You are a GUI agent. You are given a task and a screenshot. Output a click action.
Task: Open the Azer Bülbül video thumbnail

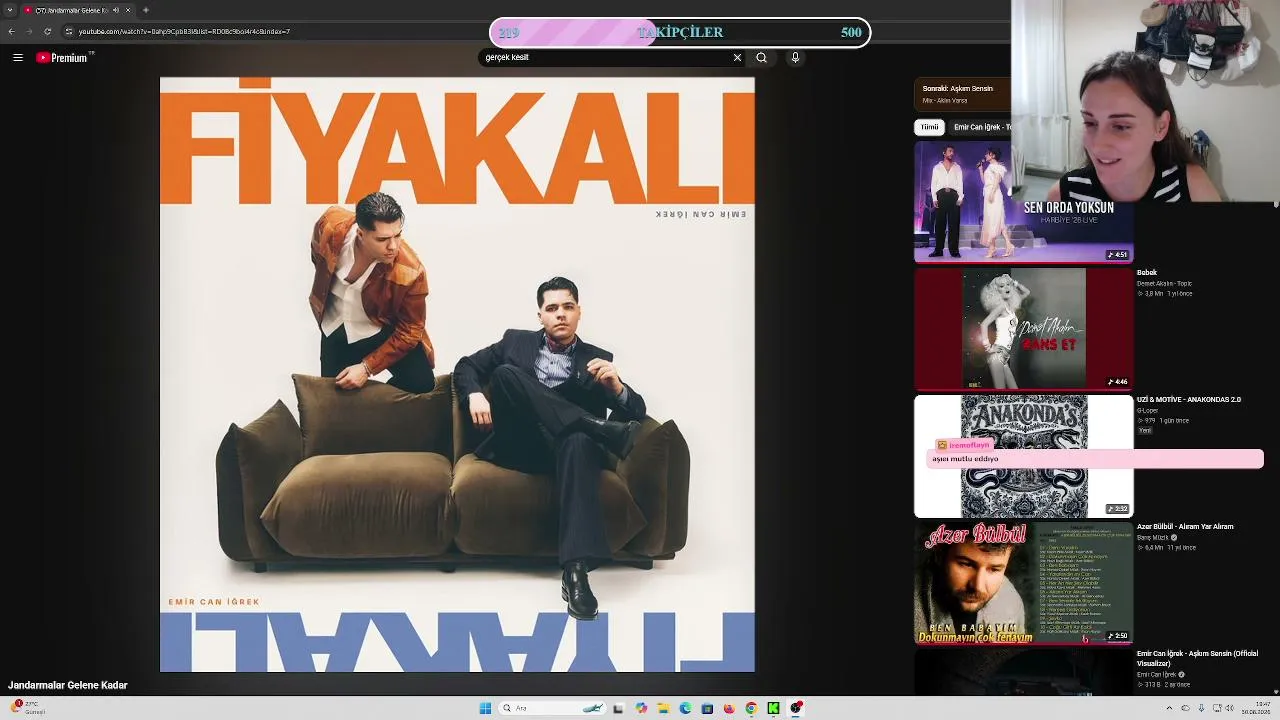(1023, 583)
